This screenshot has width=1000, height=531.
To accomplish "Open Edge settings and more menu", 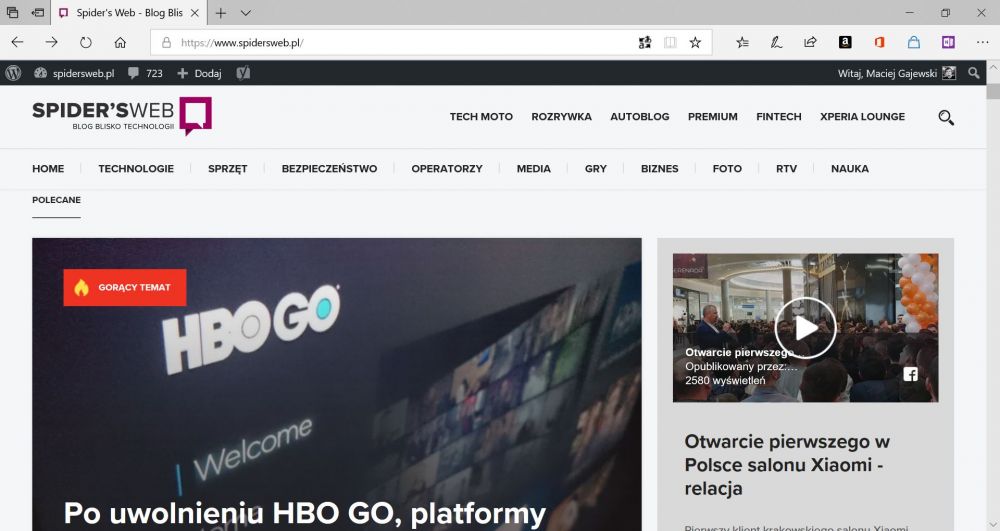I will point(982,42).
